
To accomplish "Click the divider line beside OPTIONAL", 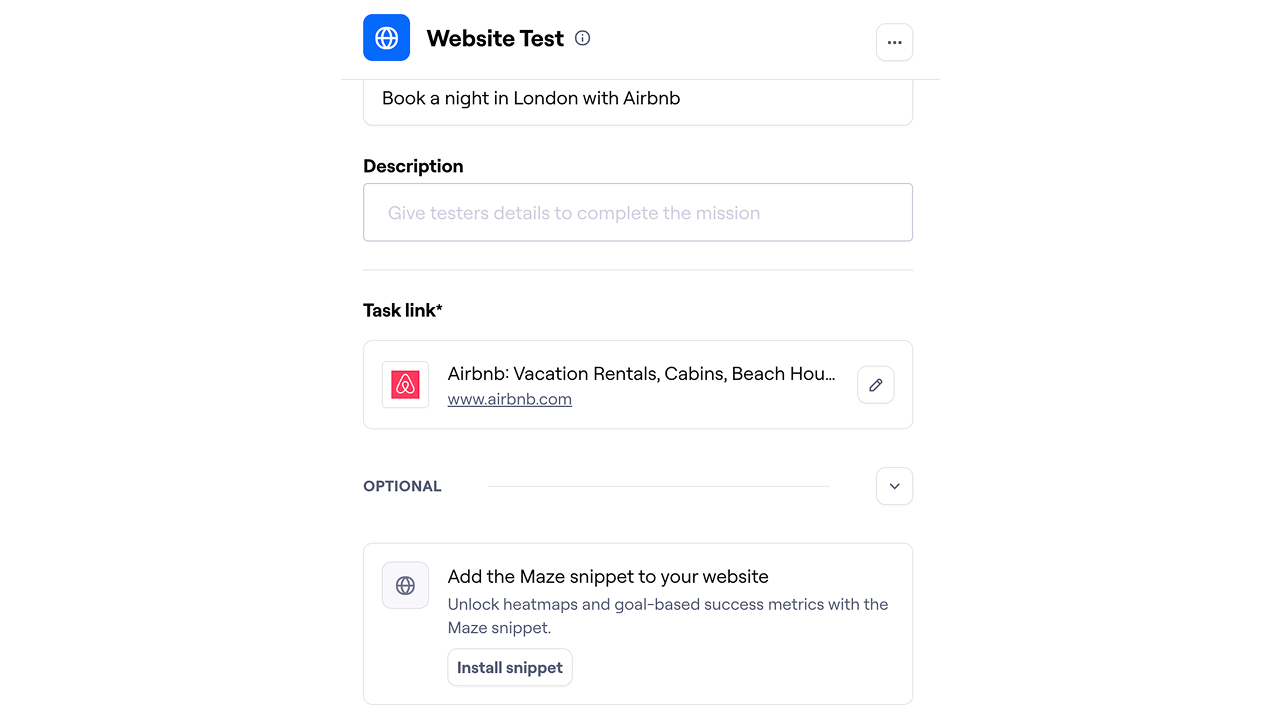I will tap(658, 486).
